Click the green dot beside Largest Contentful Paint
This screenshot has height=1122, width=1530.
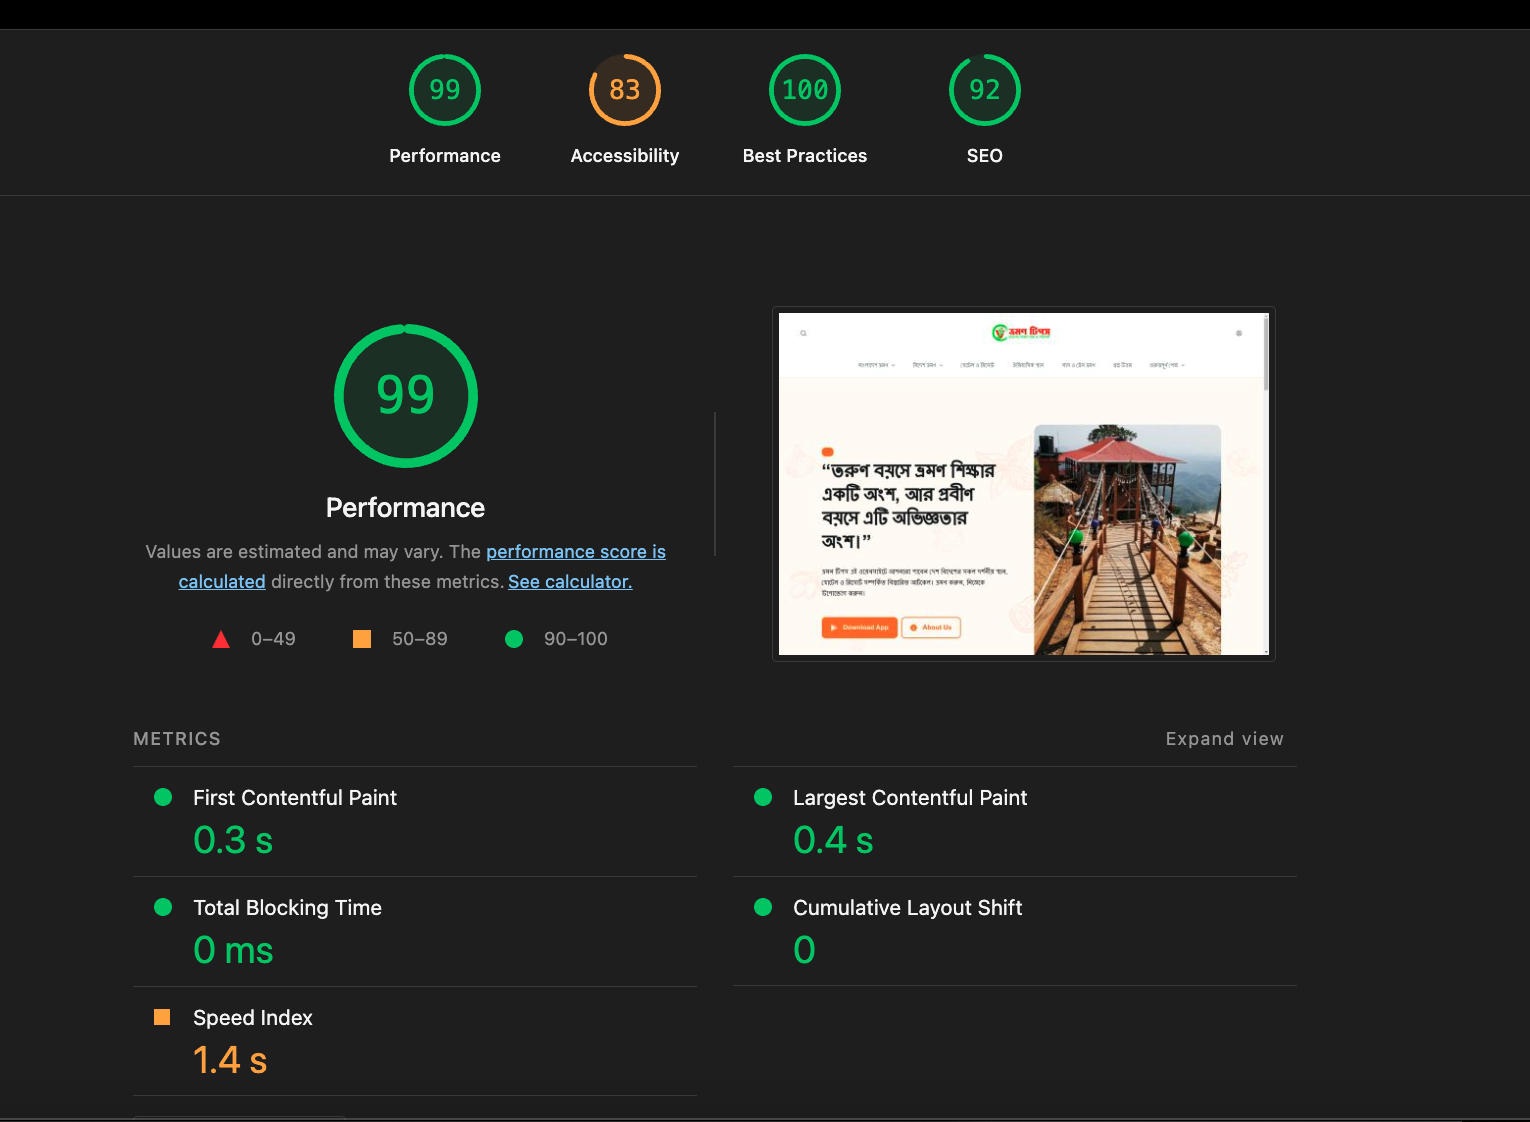tap(763, 797)
